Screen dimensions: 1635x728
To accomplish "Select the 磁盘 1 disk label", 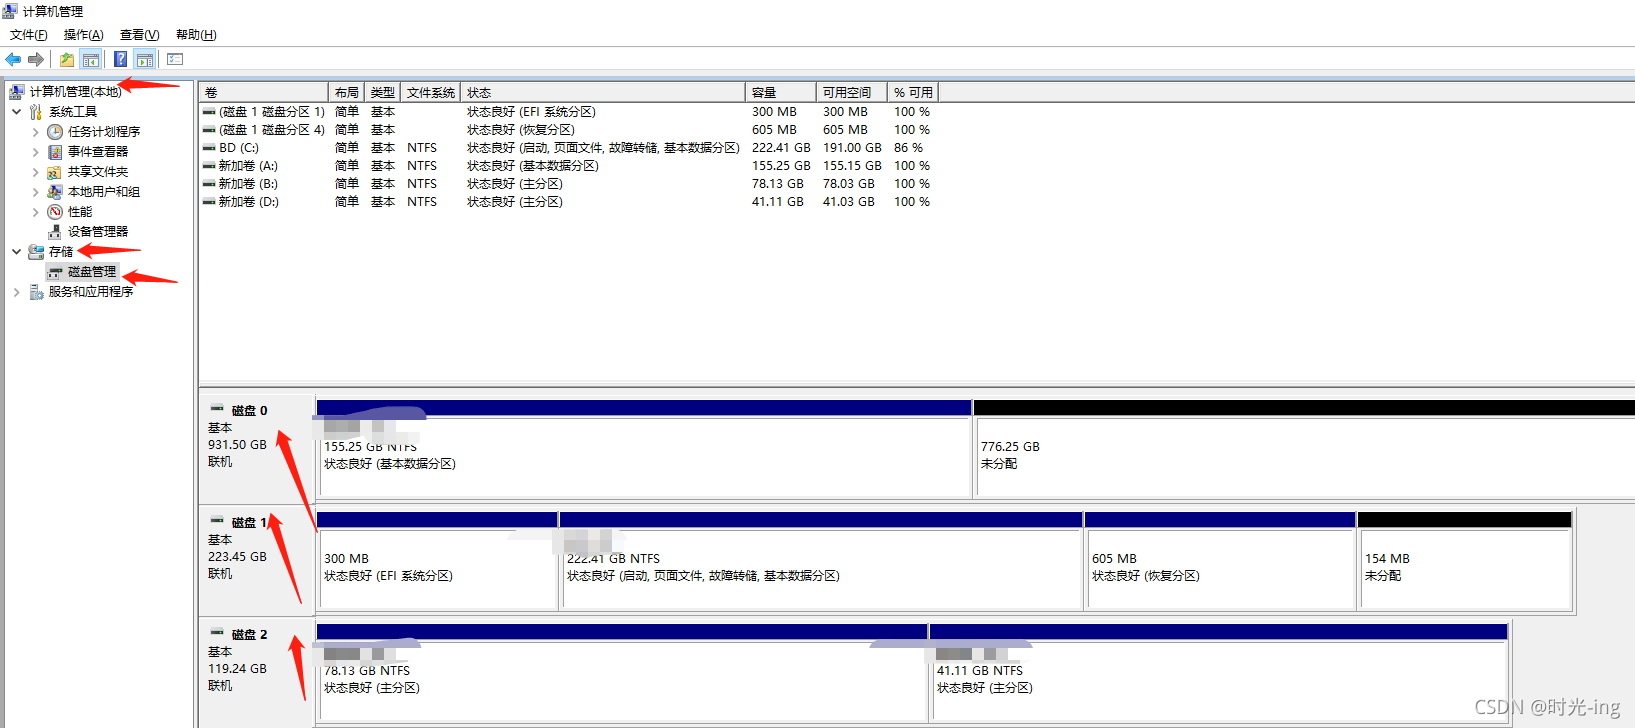I will (x=249, y=523).
